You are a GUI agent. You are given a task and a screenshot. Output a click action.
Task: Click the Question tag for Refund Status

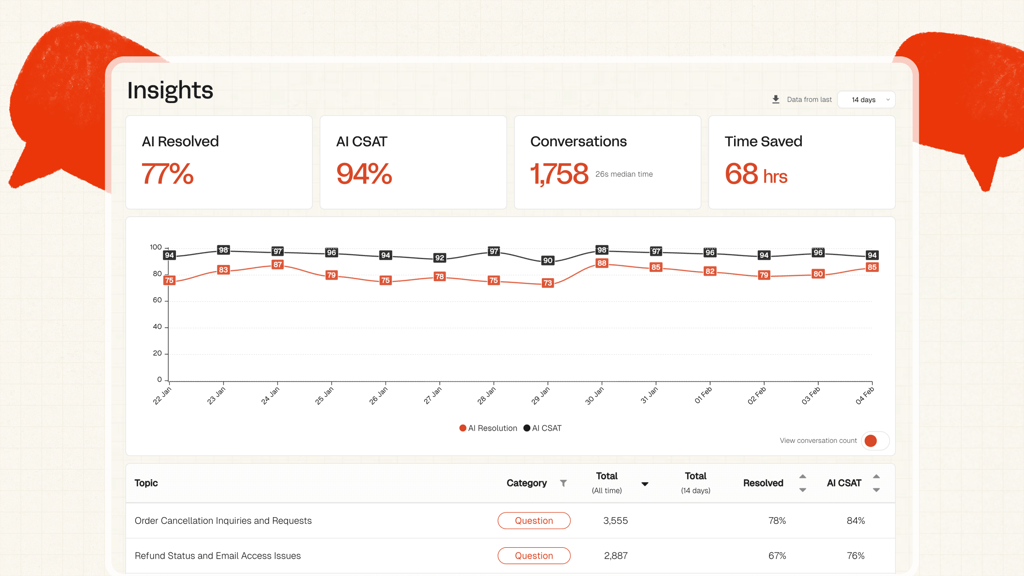coord(534,556)
